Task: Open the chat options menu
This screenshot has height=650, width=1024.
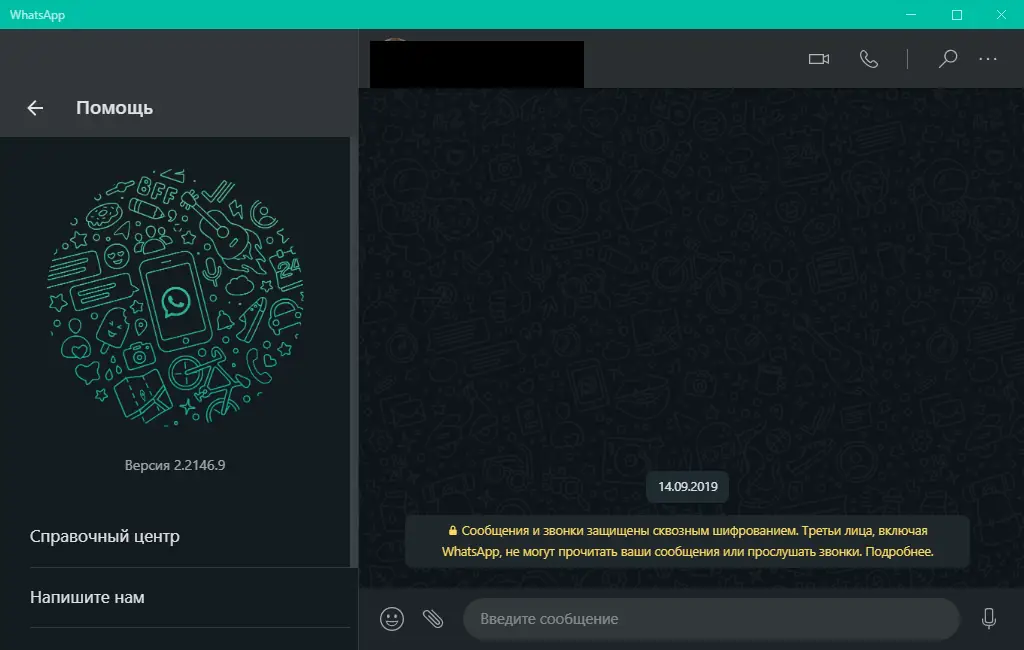Action: coord(988,59)
